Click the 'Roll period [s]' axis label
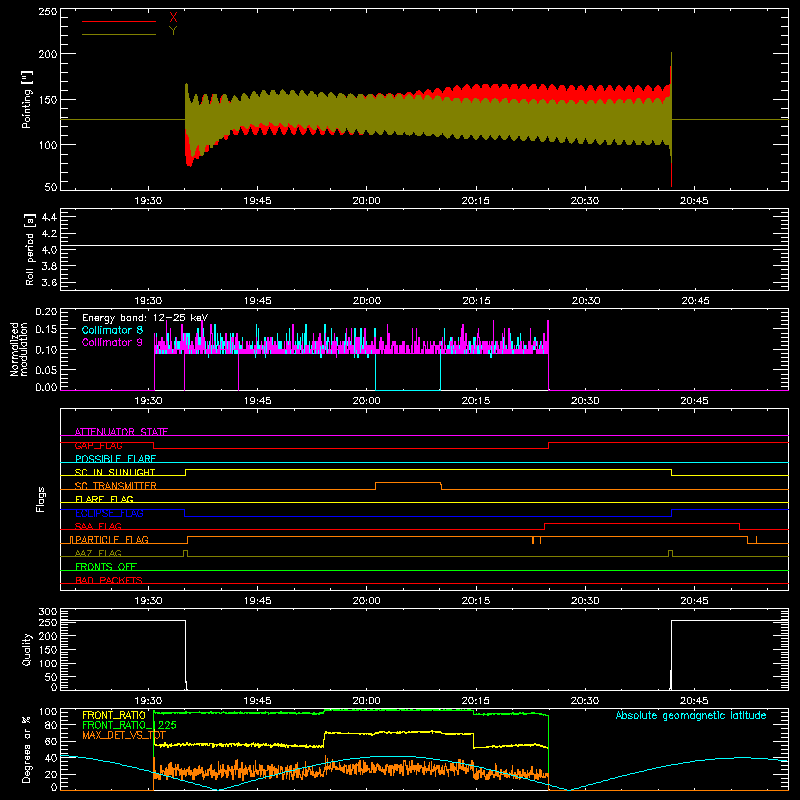 (x=30, y=249)
